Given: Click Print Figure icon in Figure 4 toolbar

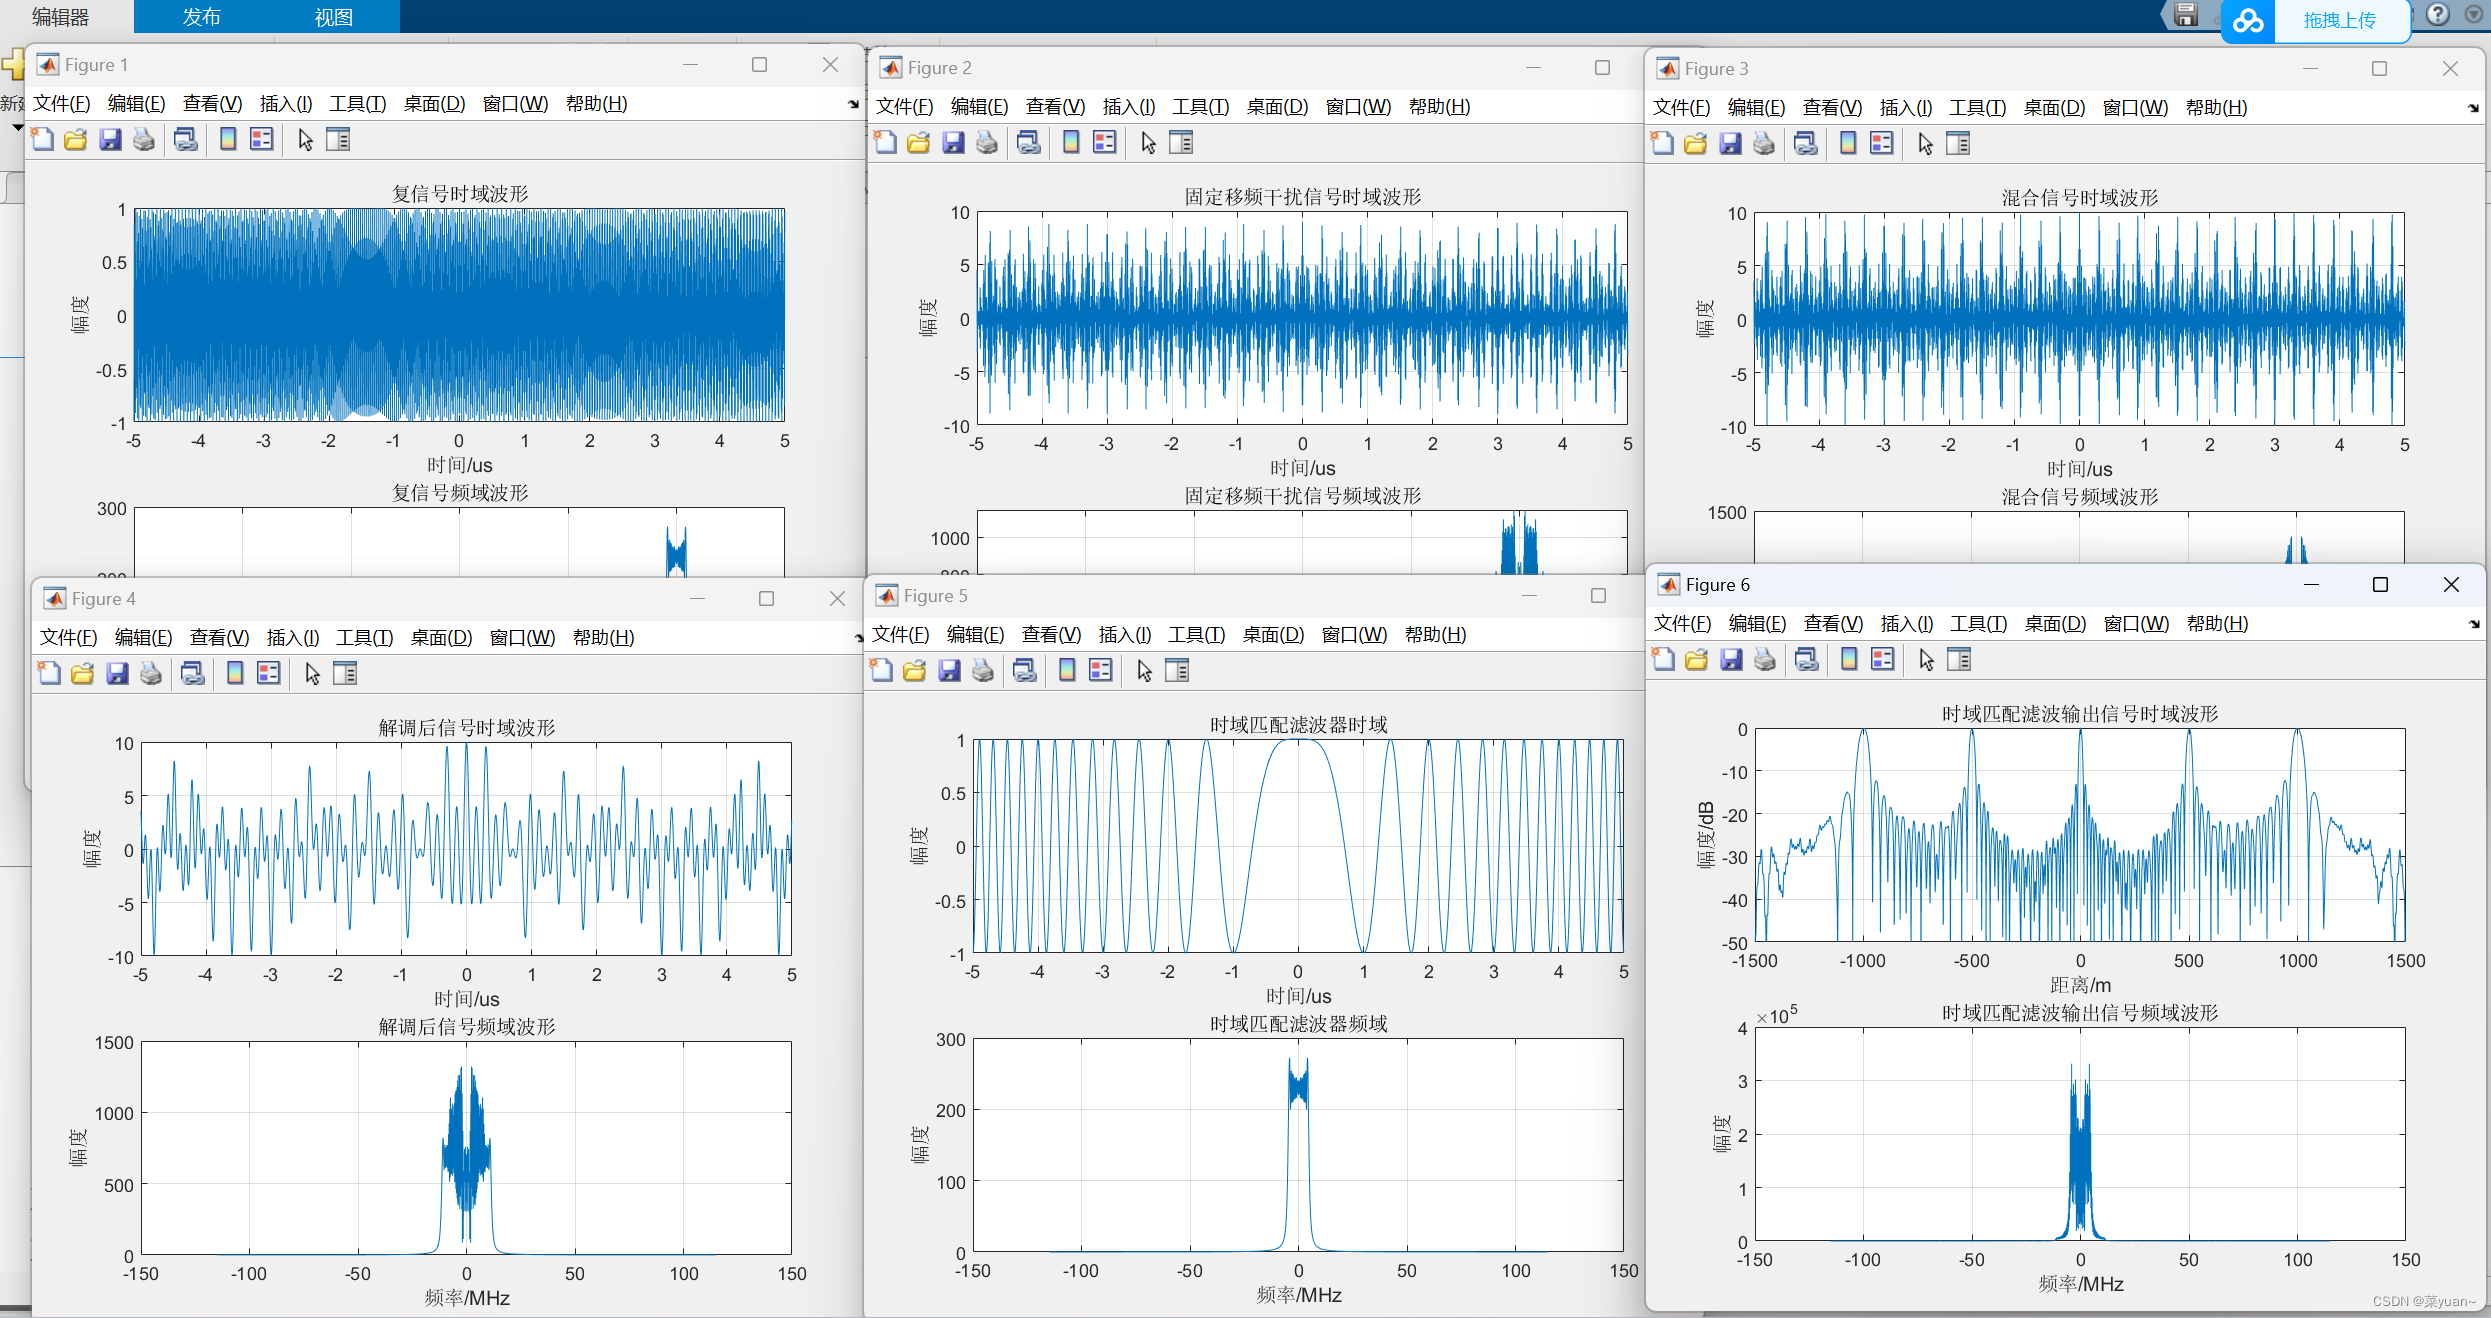Looking at the screenshot, I should click(x=151, y=674).
